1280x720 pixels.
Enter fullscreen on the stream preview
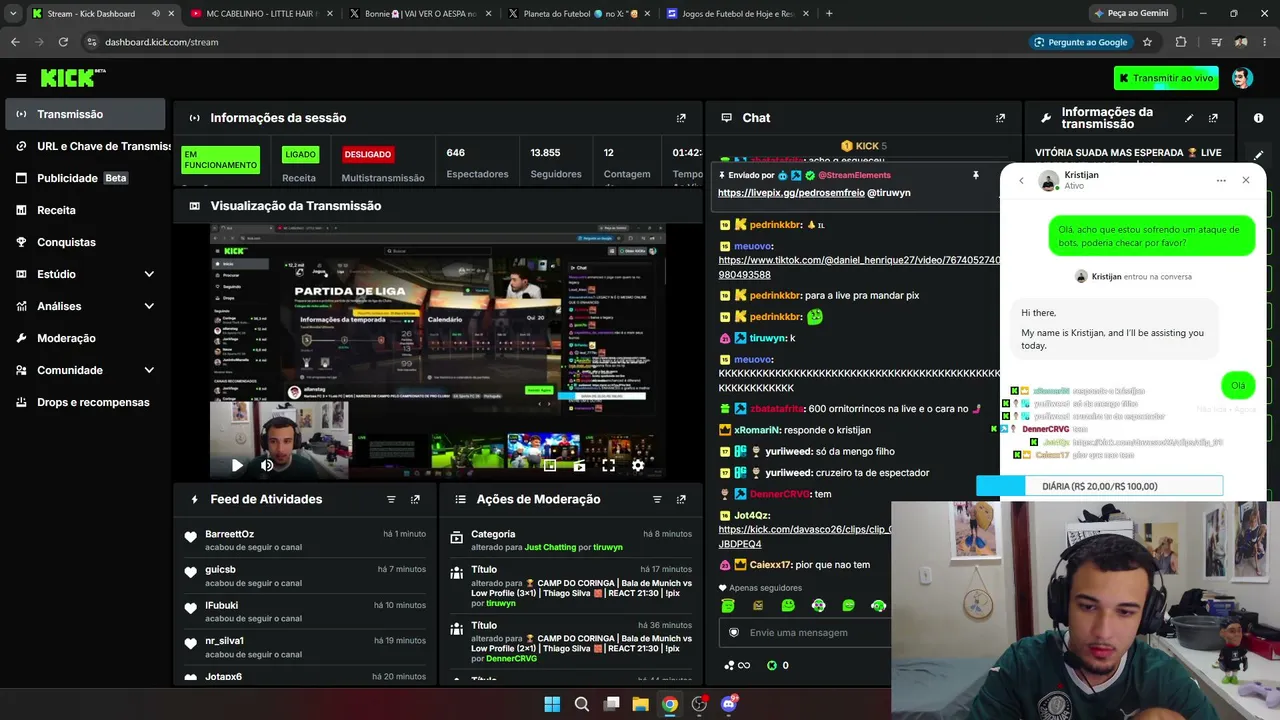coord(608,465)
